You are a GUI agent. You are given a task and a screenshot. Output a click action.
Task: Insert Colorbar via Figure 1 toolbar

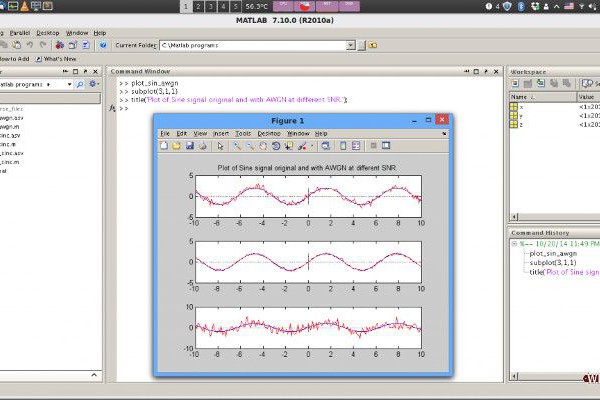pos(343,146)
